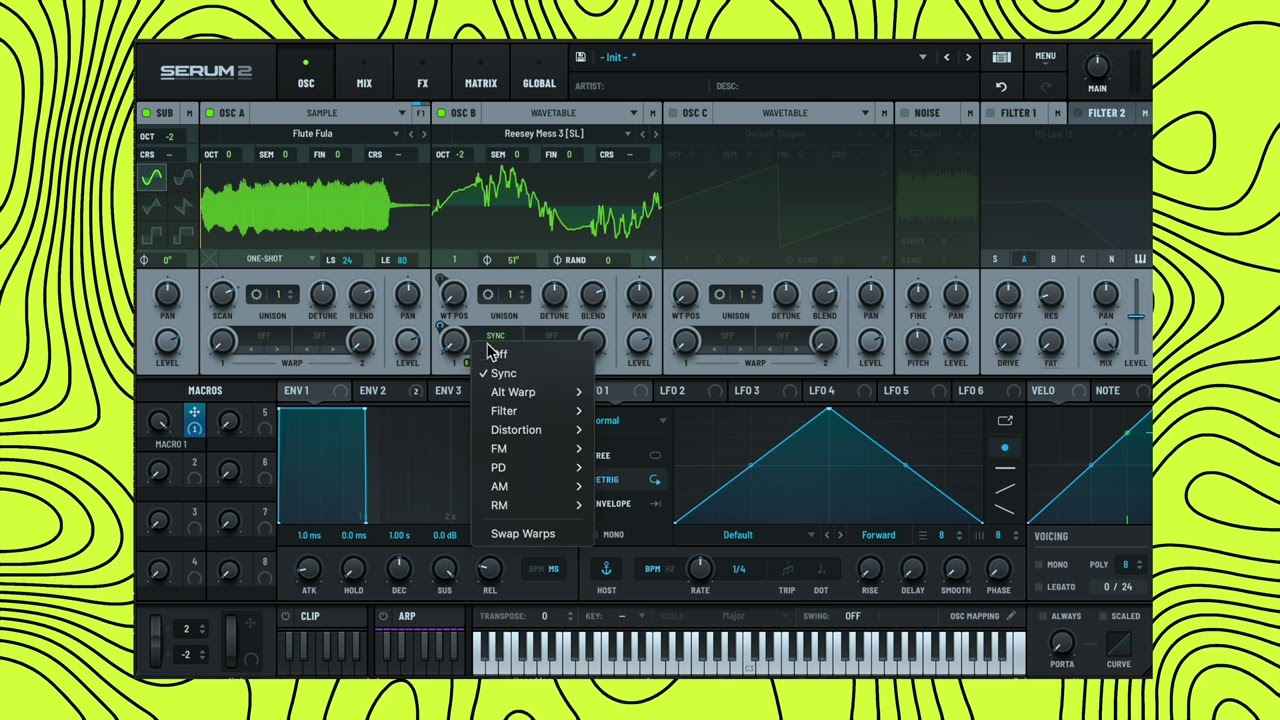Select square wave shape for SUB
This screenshot has width=1280, height=720.
click(152, 235)
